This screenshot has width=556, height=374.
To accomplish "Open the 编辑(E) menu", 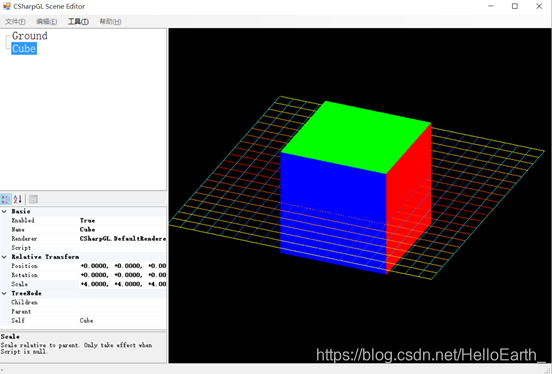I will [46, 22].
